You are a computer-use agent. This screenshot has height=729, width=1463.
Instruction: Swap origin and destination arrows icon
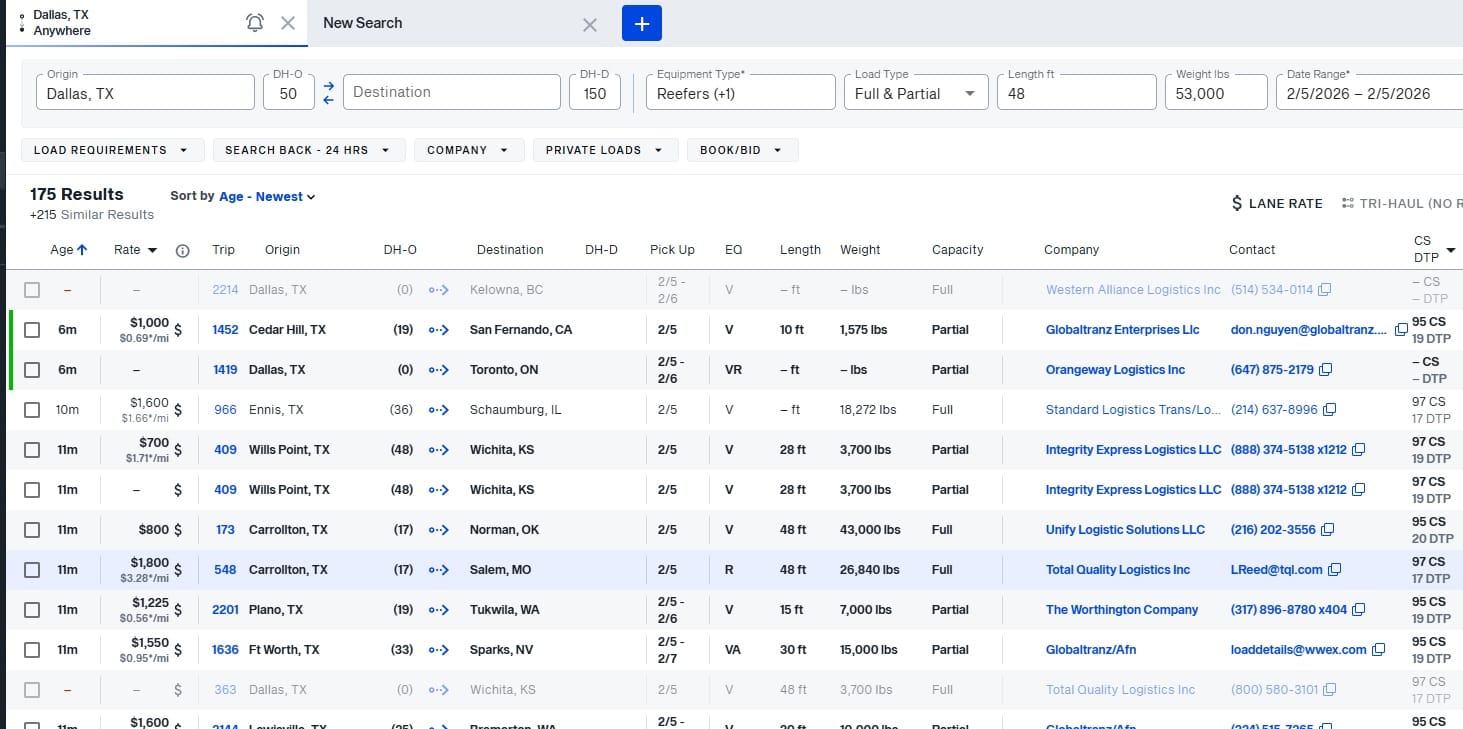[x=329, y=93]
